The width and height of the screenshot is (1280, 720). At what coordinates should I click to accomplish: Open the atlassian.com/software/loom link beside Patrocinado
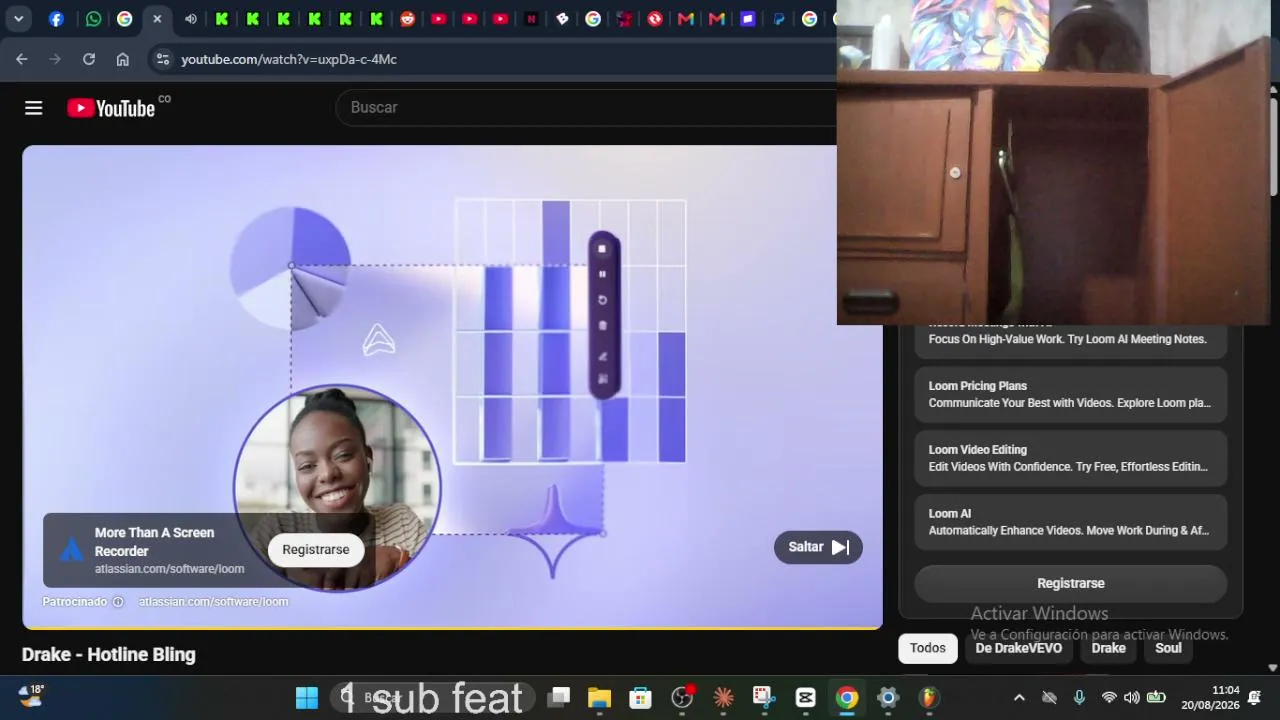(x=213, y=602)
